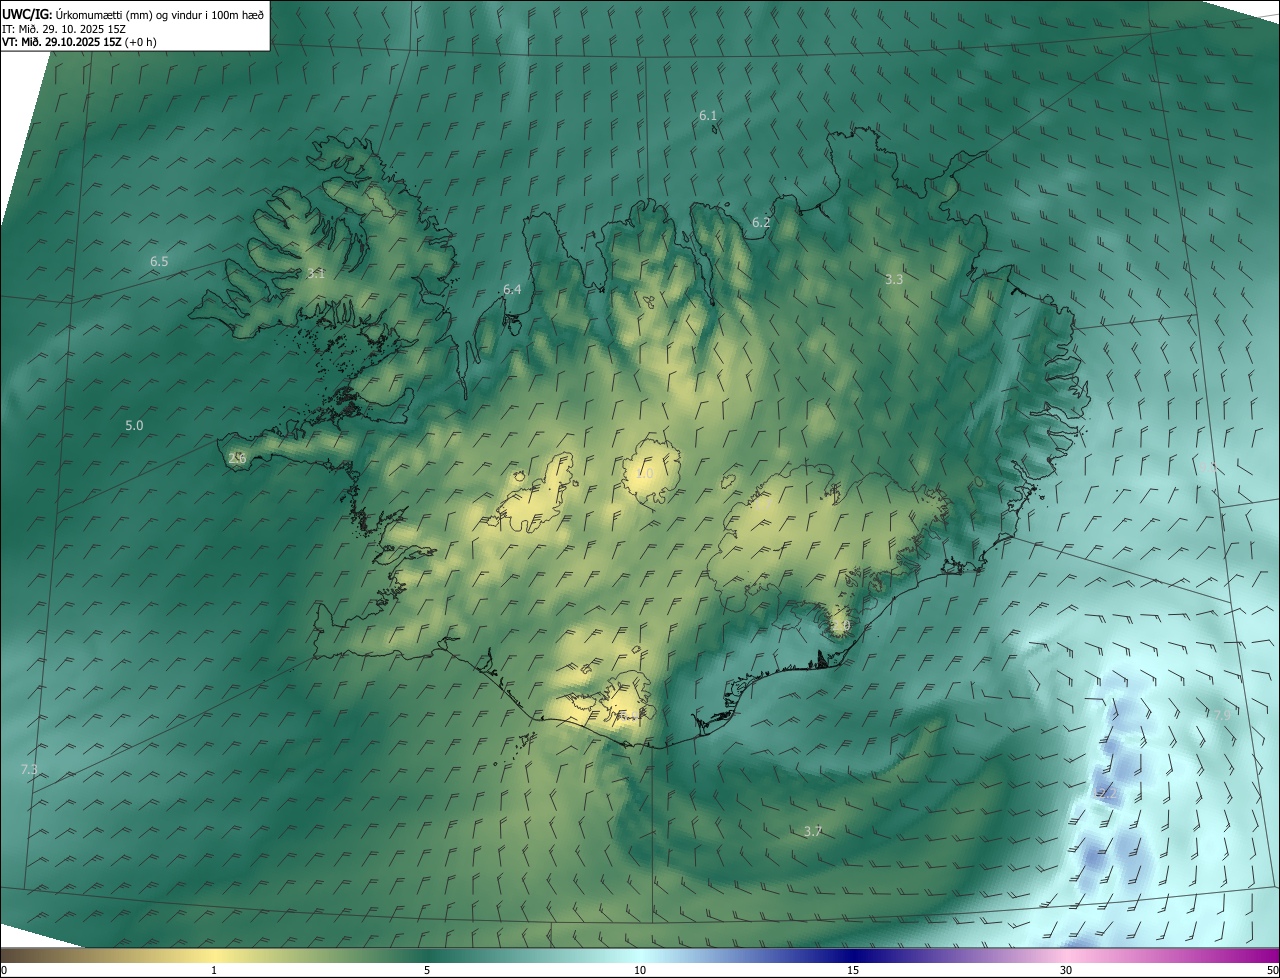Click the map title 'UWC/IG: Úrkomumætti (mm) og vindur'

click(133, 14)
